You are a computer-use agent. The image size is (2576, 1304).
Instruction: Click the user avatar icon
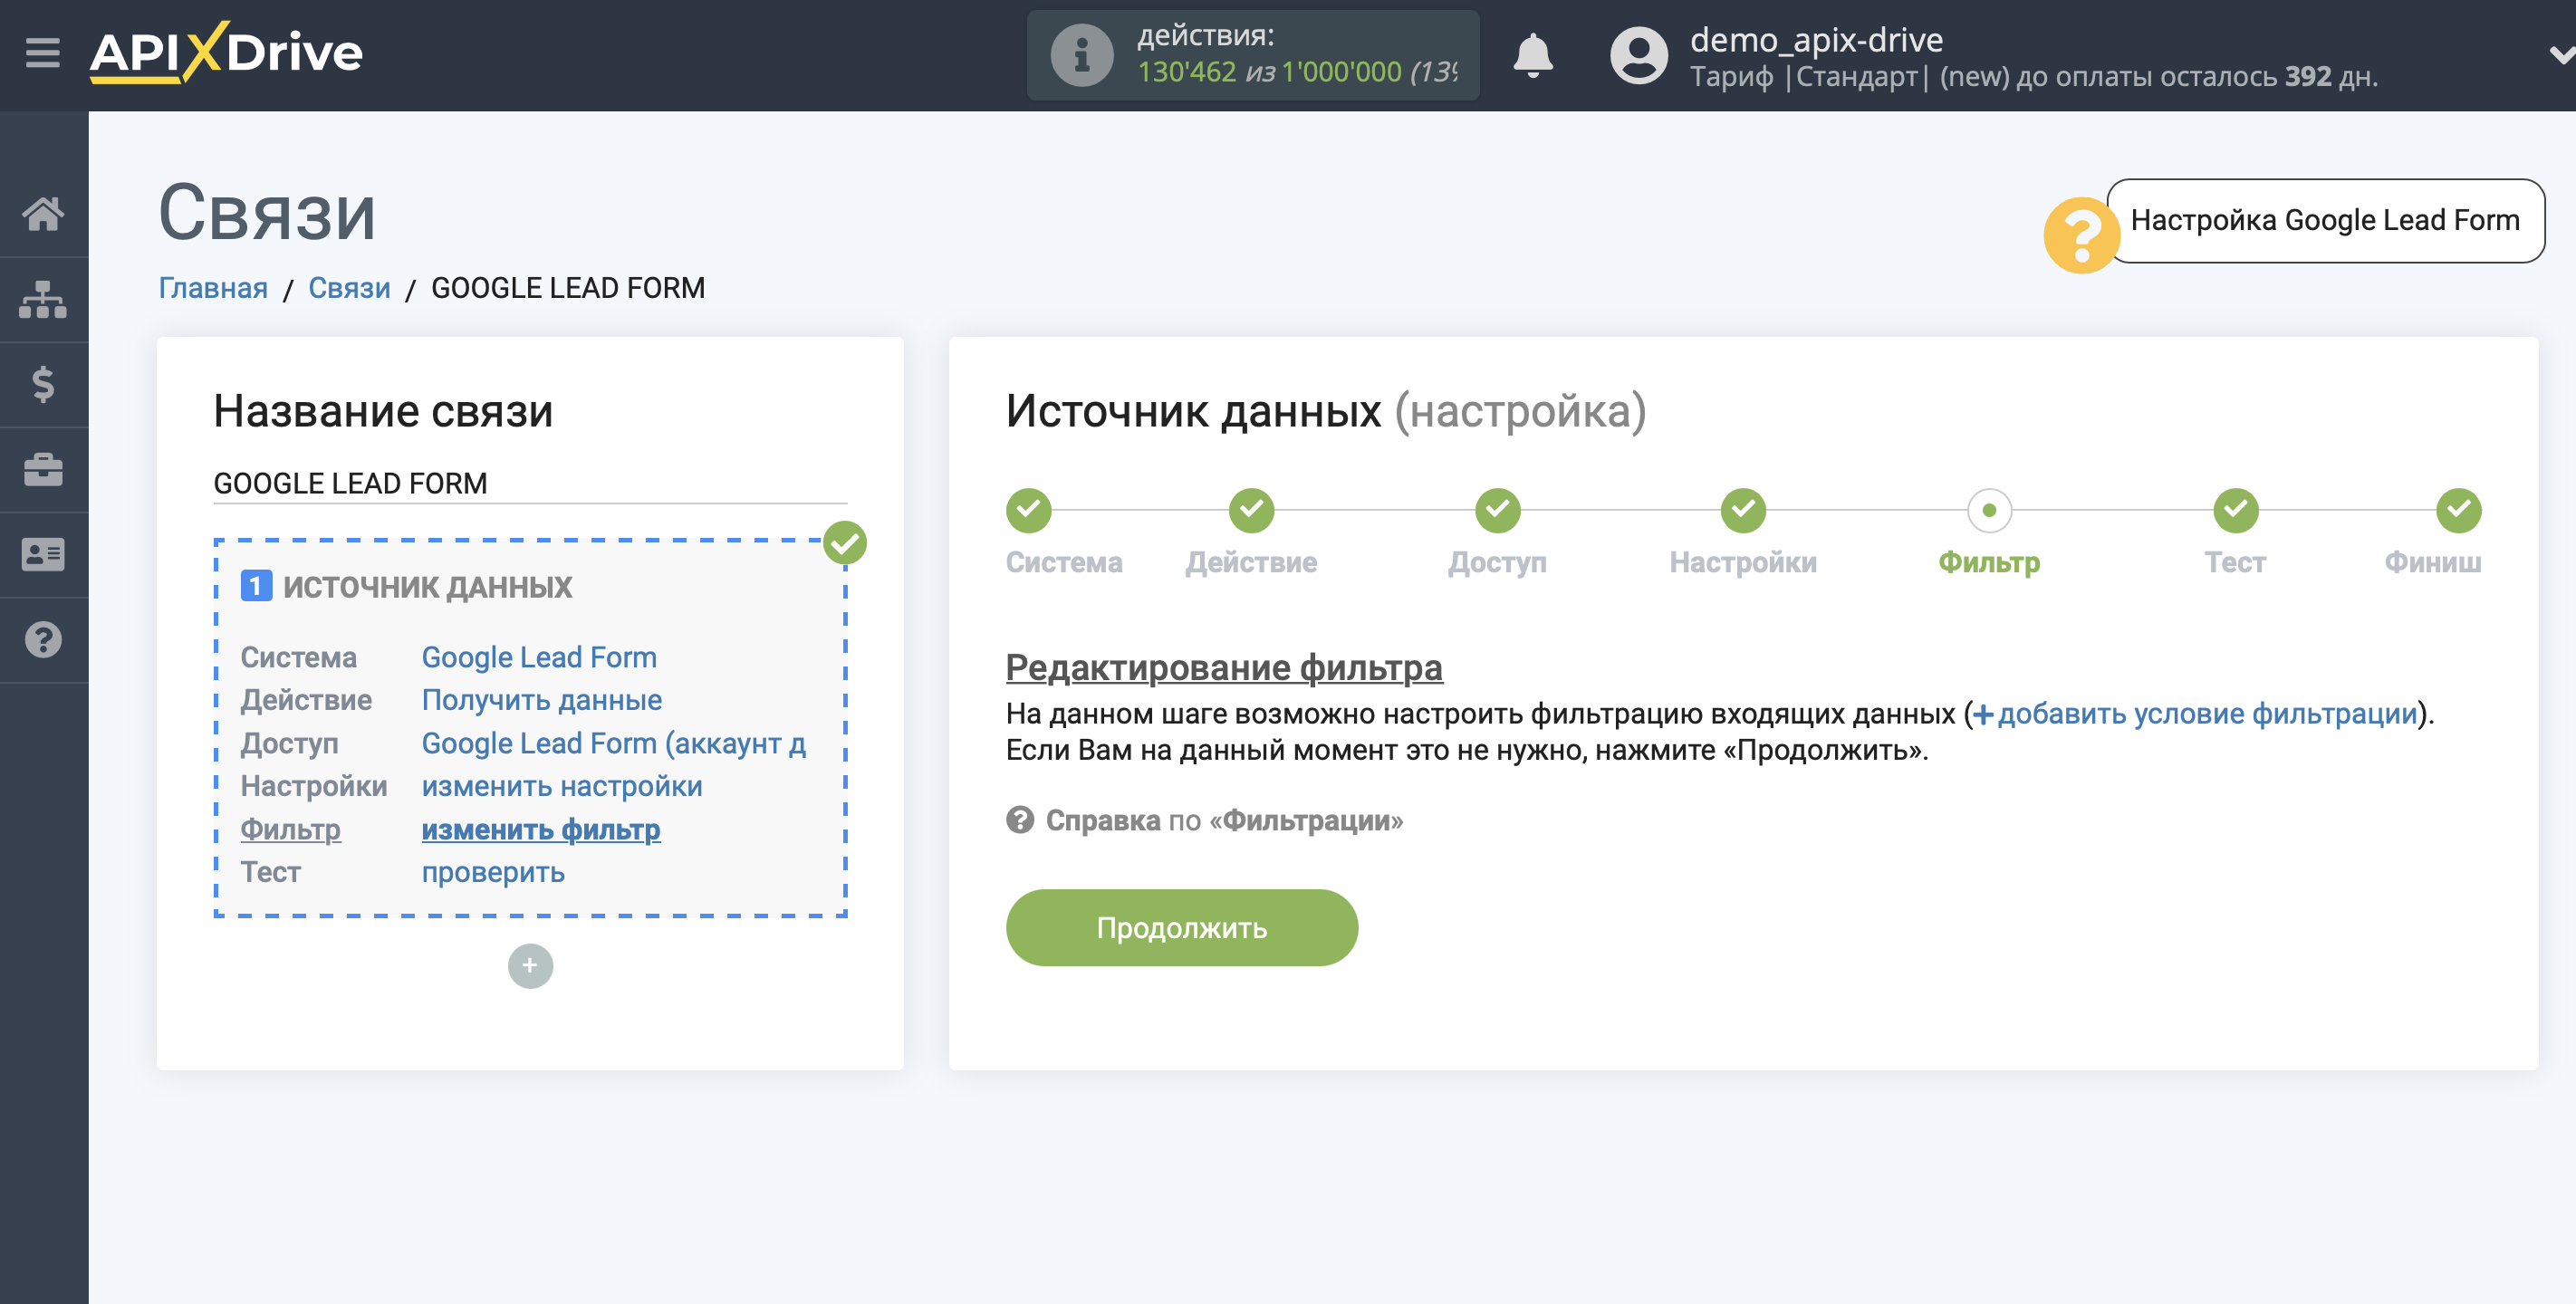pyautogui.click(x=1638, y=55)
